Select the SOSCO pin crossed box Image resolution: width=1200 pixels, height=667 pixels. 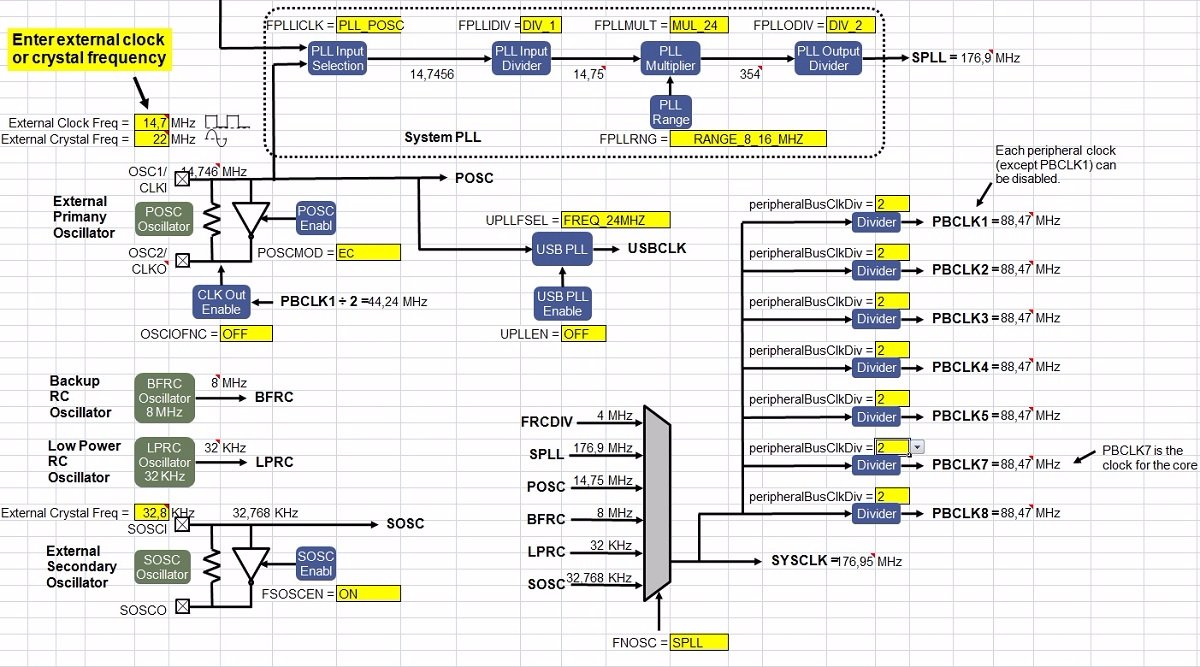182,605
